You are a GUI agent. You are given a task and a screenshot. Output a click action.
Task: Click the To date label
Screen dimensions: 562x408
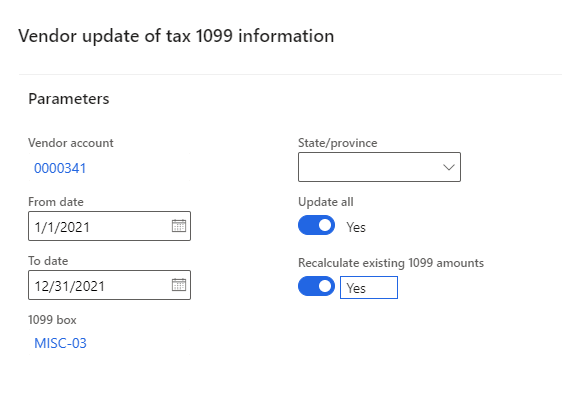point(48,261)
